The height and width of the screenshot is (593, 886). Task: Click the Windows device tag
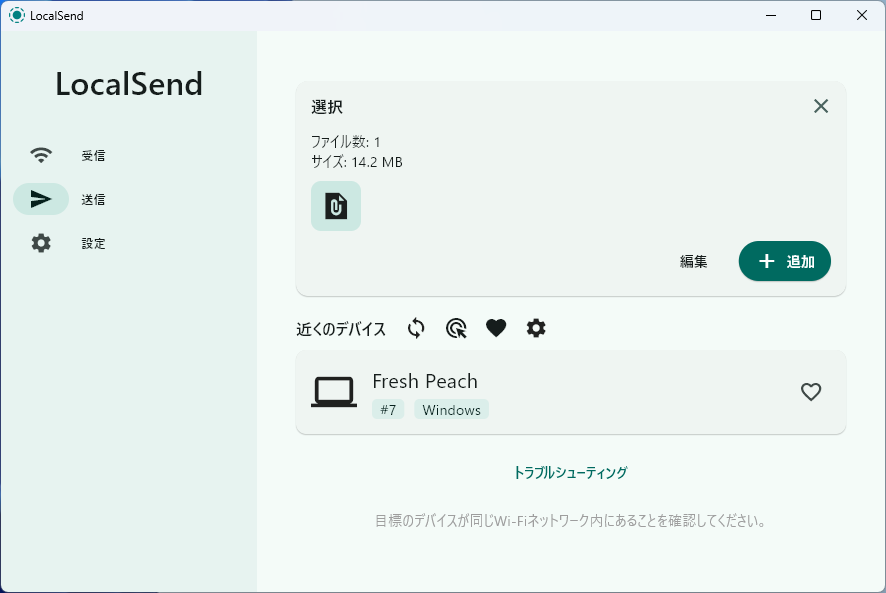point(451,410)
